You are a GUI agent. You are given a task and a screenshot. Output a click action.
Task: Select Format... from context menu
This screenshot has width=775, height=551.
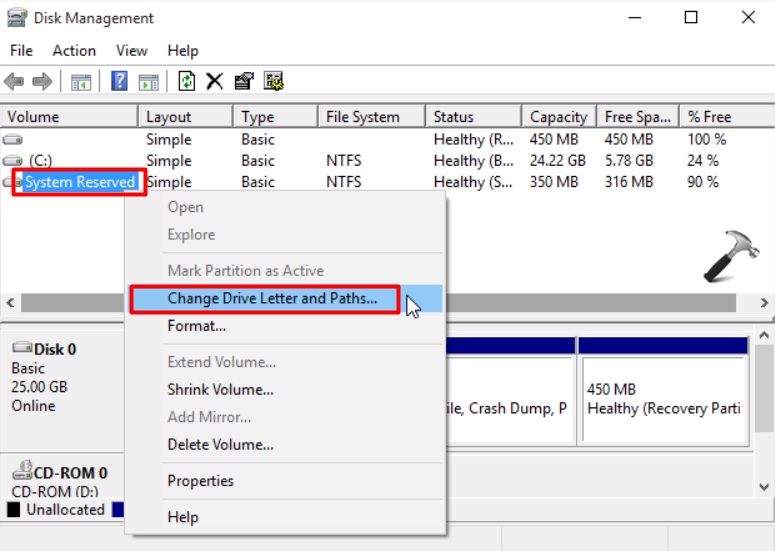click(286, 326)
